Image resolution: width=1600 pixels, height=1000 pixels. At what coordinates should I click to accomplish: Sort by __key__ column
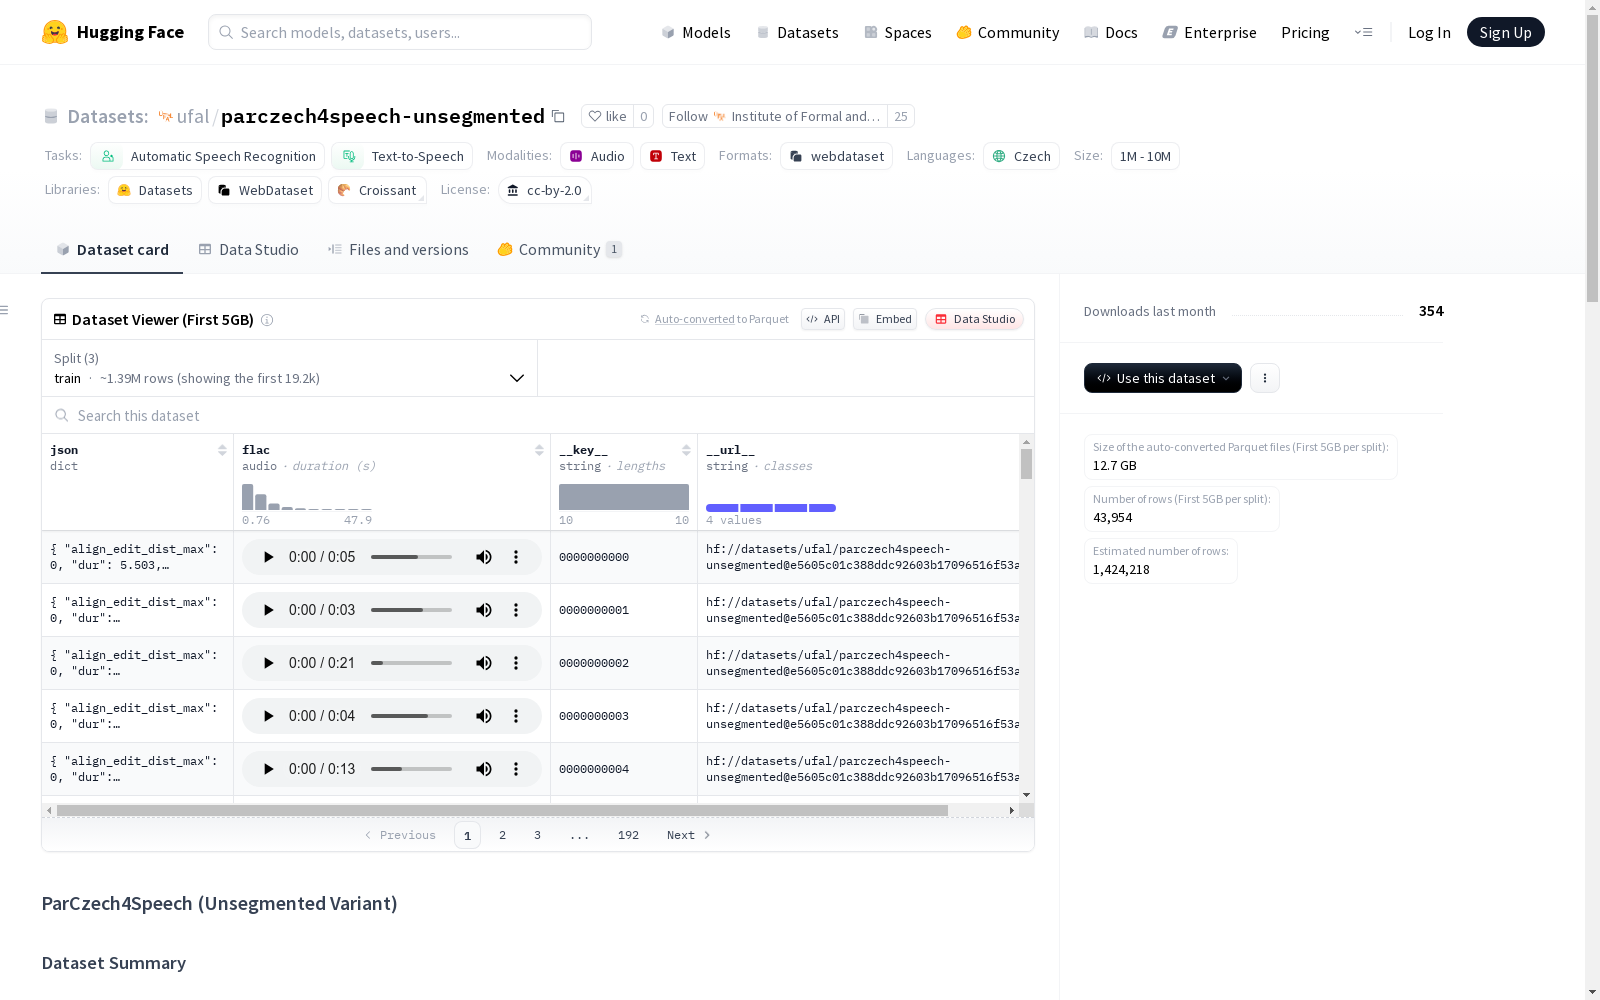(x=686, y=450)
